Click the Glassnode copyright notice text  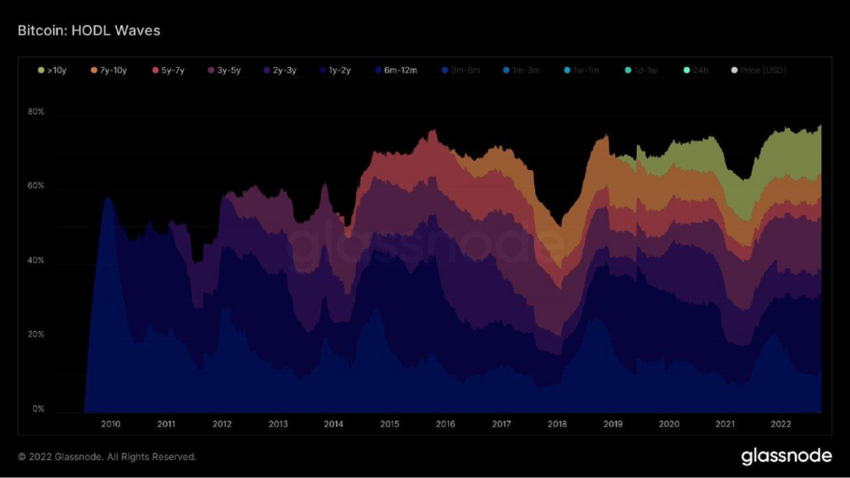click(107, 457)
